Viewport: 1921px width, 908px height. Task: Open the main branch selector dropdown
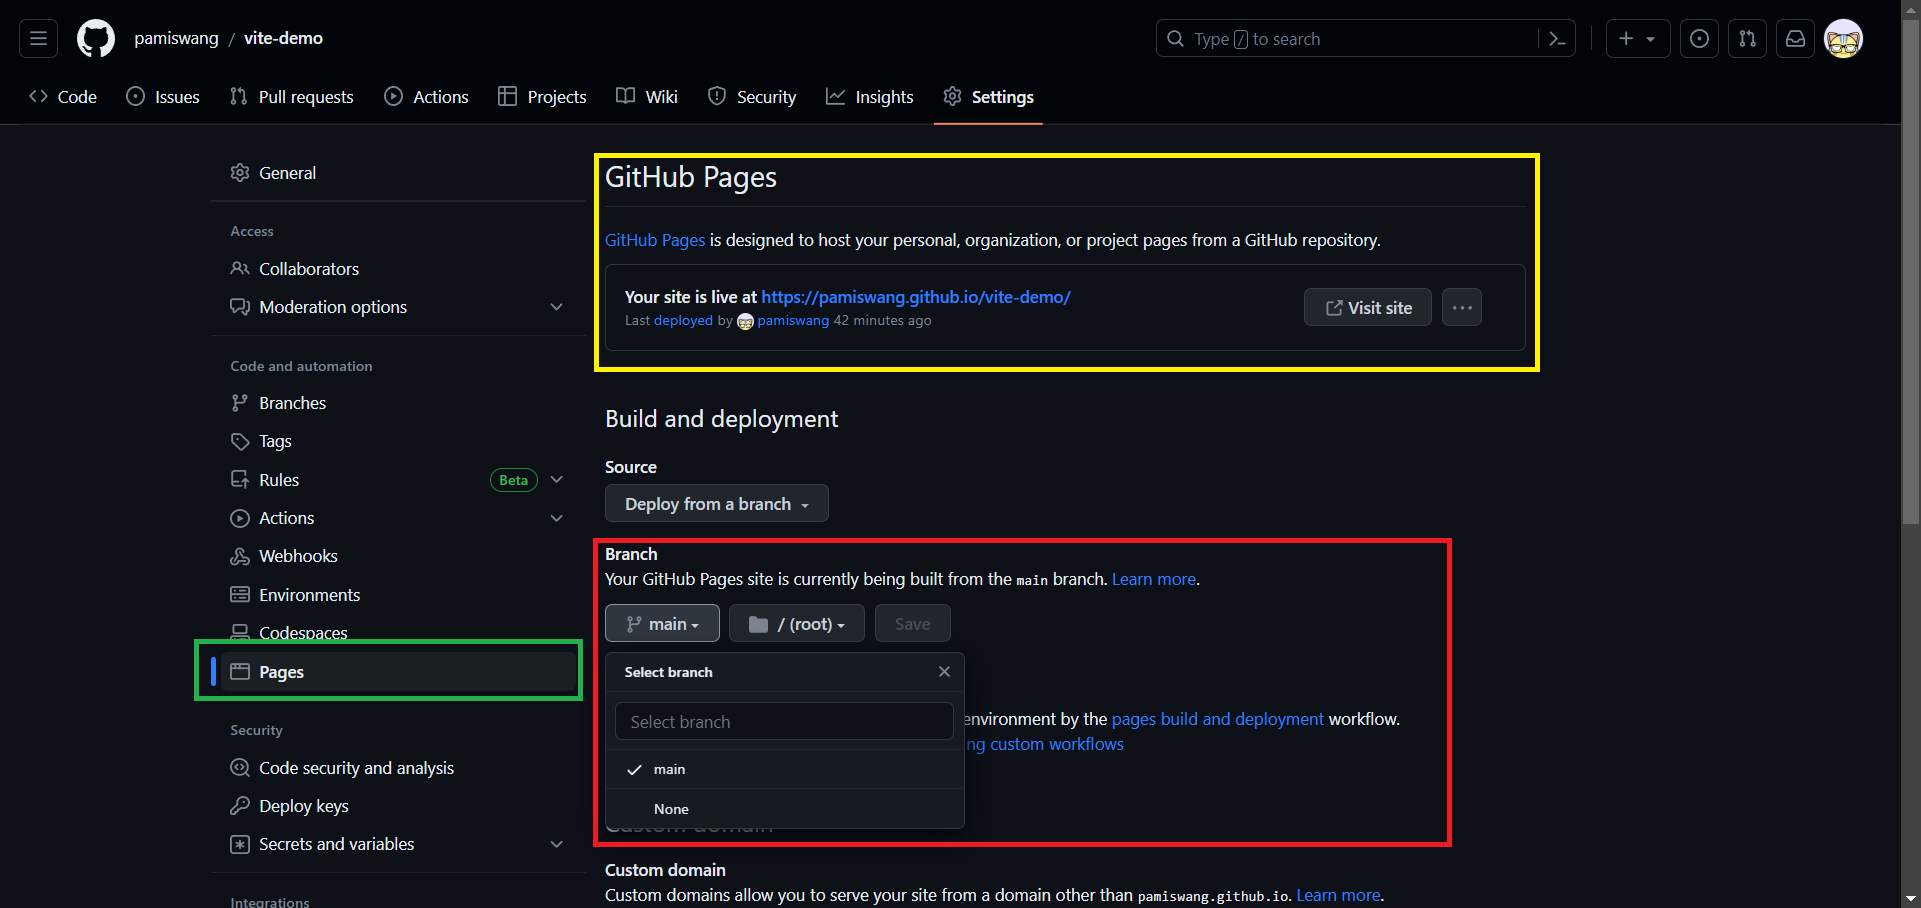[662, 623]
